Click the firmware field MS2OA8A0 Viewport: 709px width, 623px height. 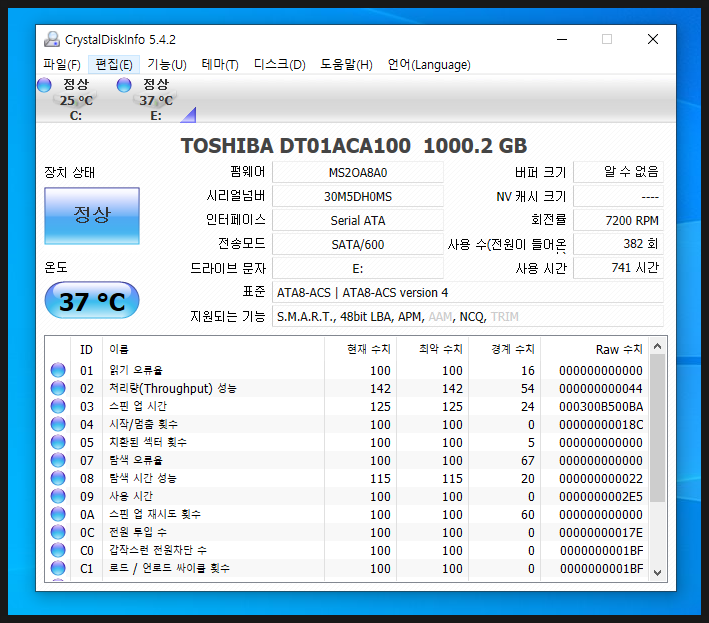coord(358,172)
